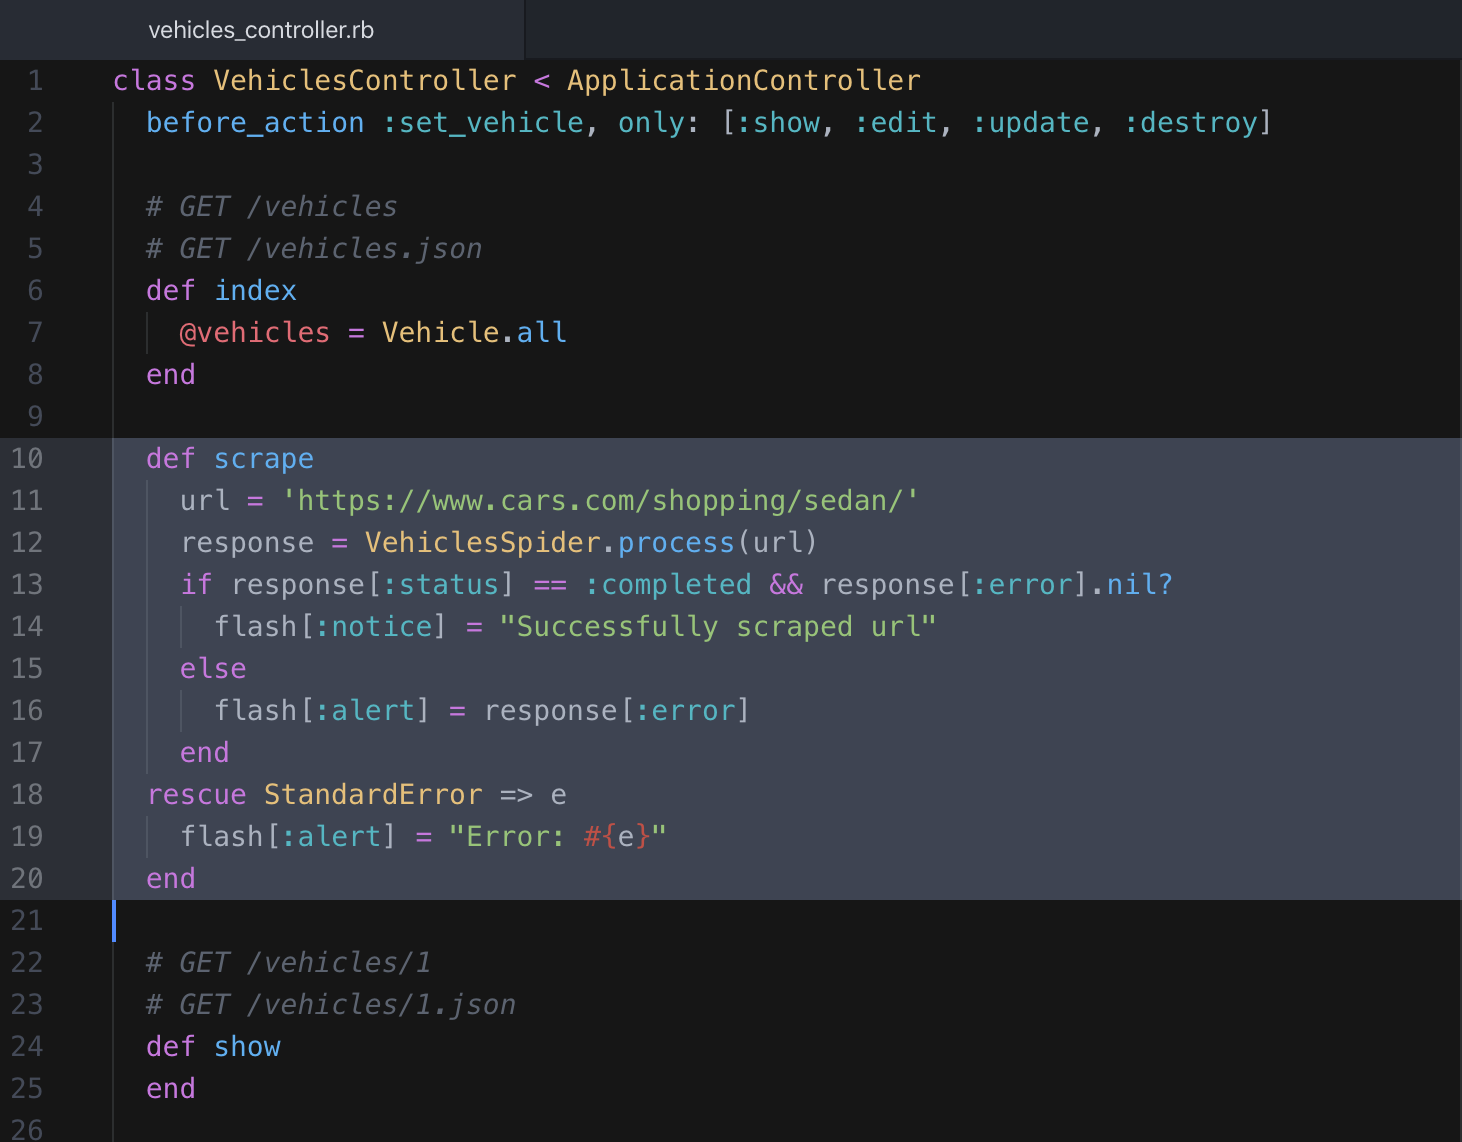Click the flash[:alert] assignment on line 16
The height and width of the screenshot is (1142, 1462).
coord(320,710)
